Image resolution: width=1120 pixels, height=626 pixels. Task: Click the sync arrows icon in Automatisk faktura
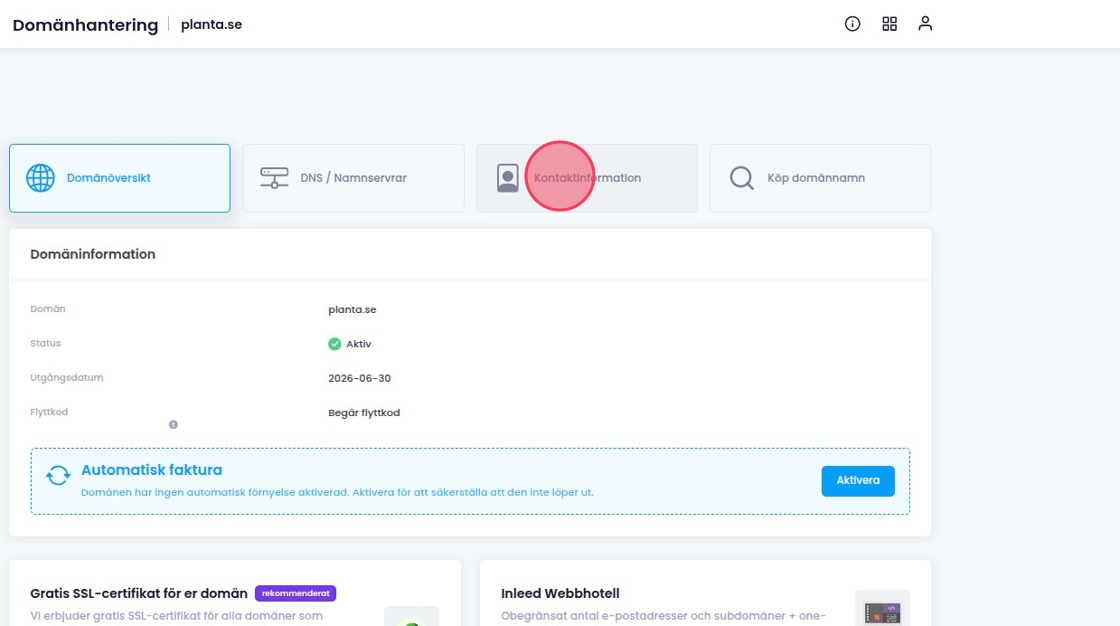pyautogui.click(x=59, y=476)
